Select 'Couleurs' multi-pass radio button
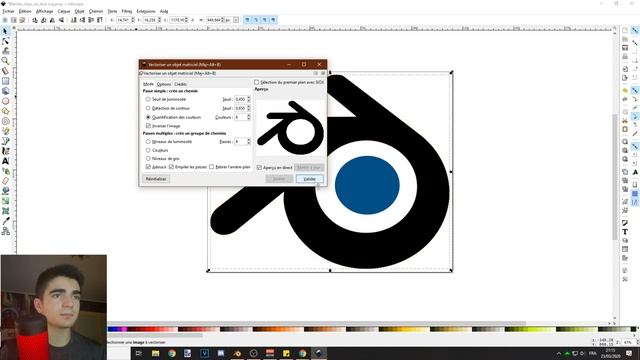This screenshot has width=640, height=360. [x=148, y=150]
